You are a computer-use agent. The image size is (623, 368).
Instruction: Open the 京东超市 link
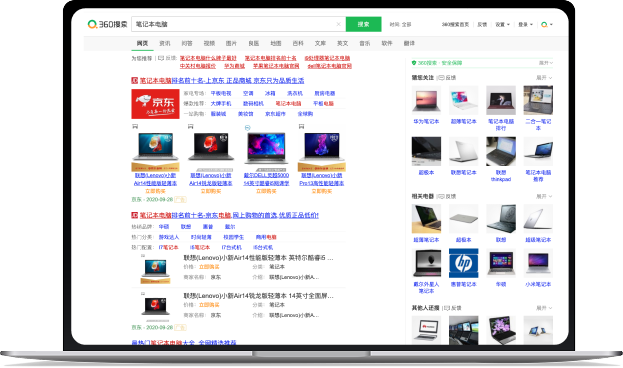275,114
